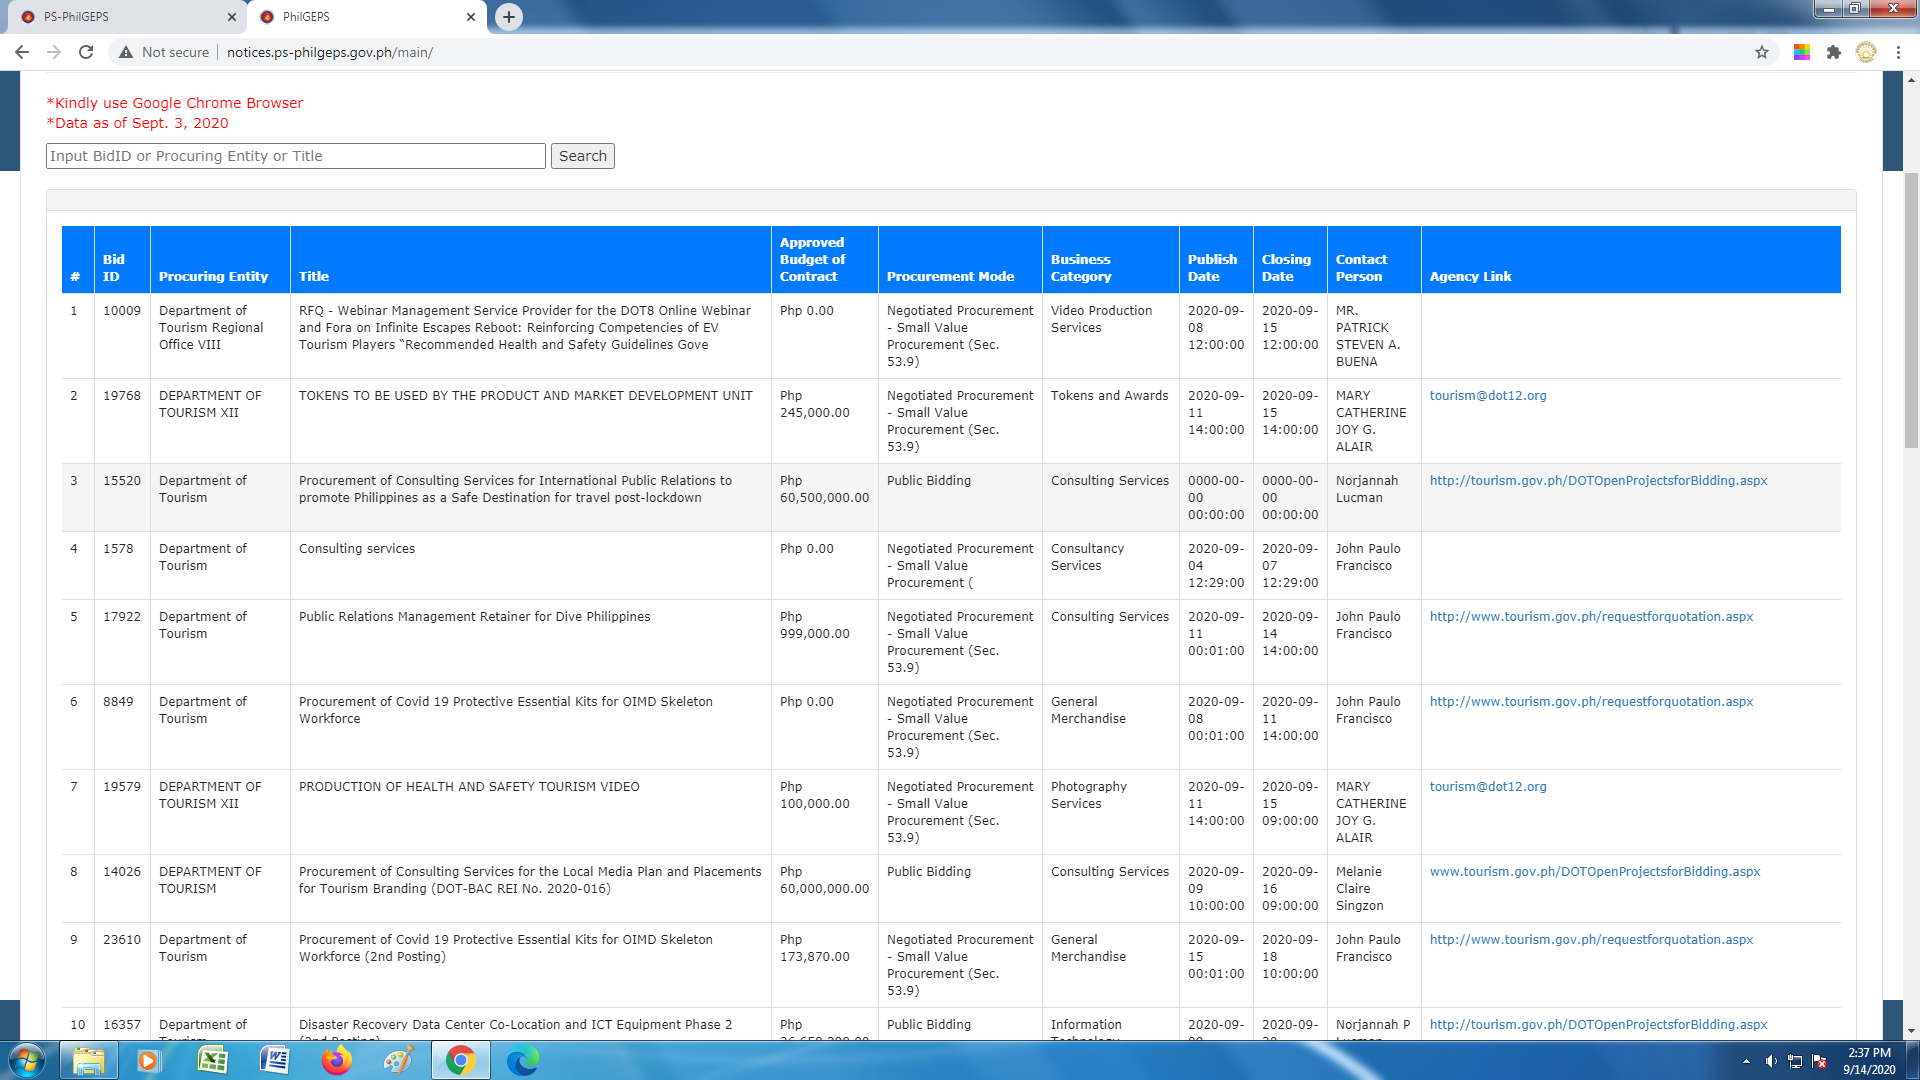Click the browser back arrow

coord(21,52)
